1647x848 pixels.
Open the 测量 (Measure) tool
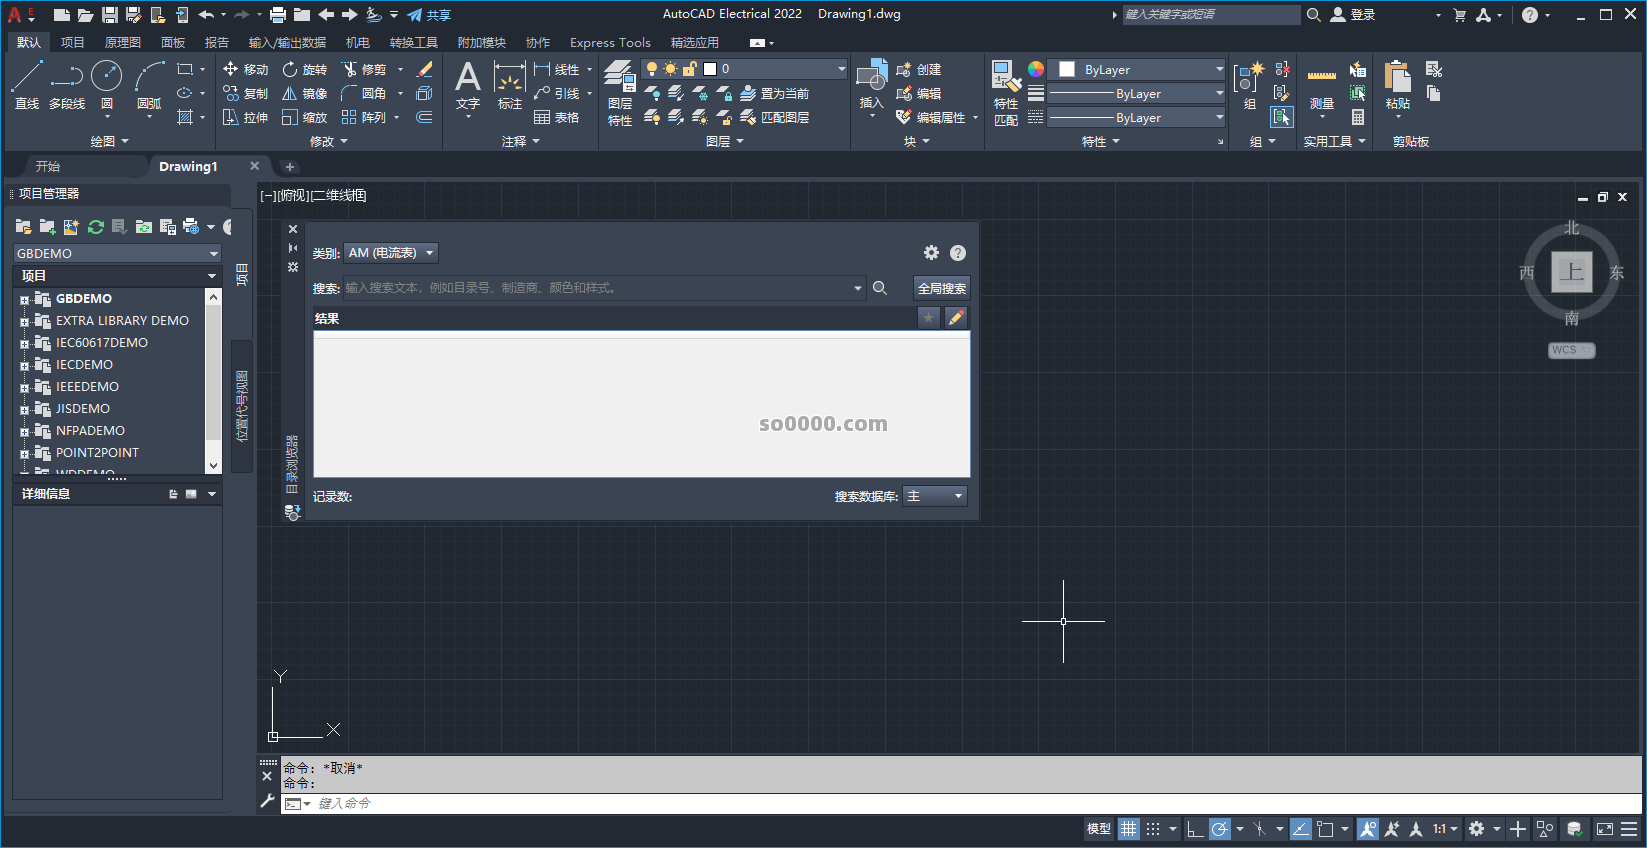1322,88
